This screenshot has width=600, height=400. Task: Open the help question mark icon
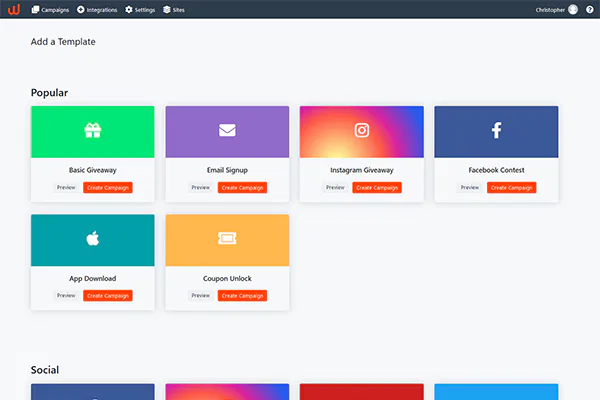[590, 9]
